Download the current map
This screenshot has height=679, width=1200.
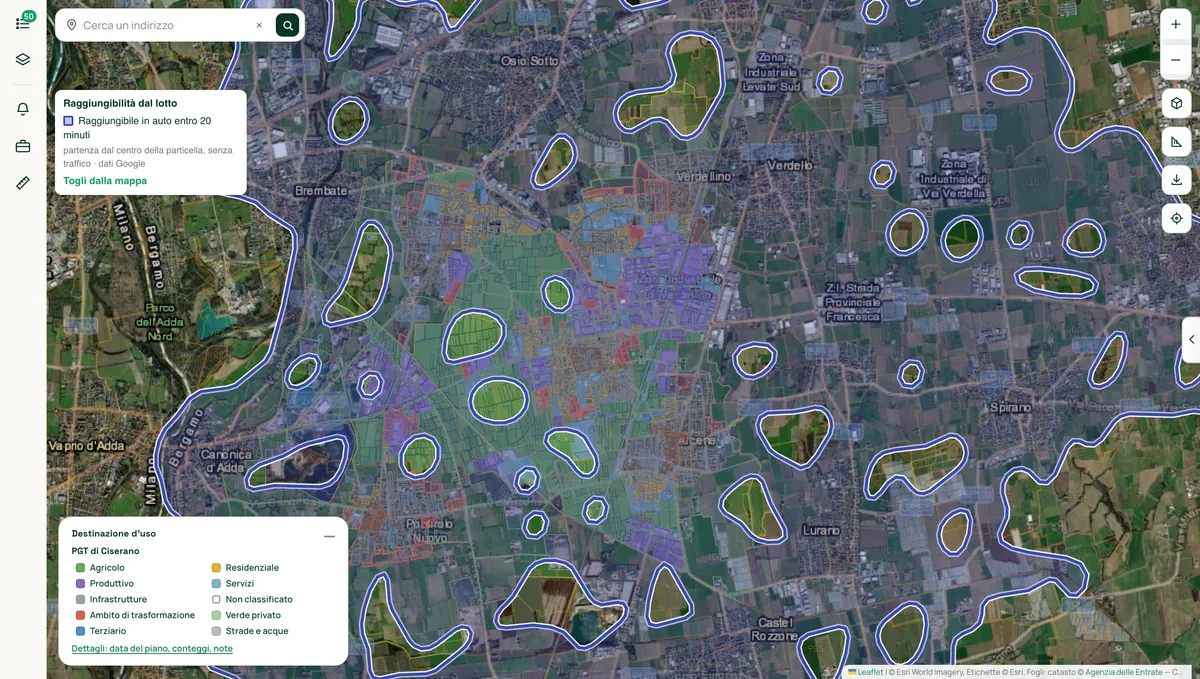[x=1176, y=180]
